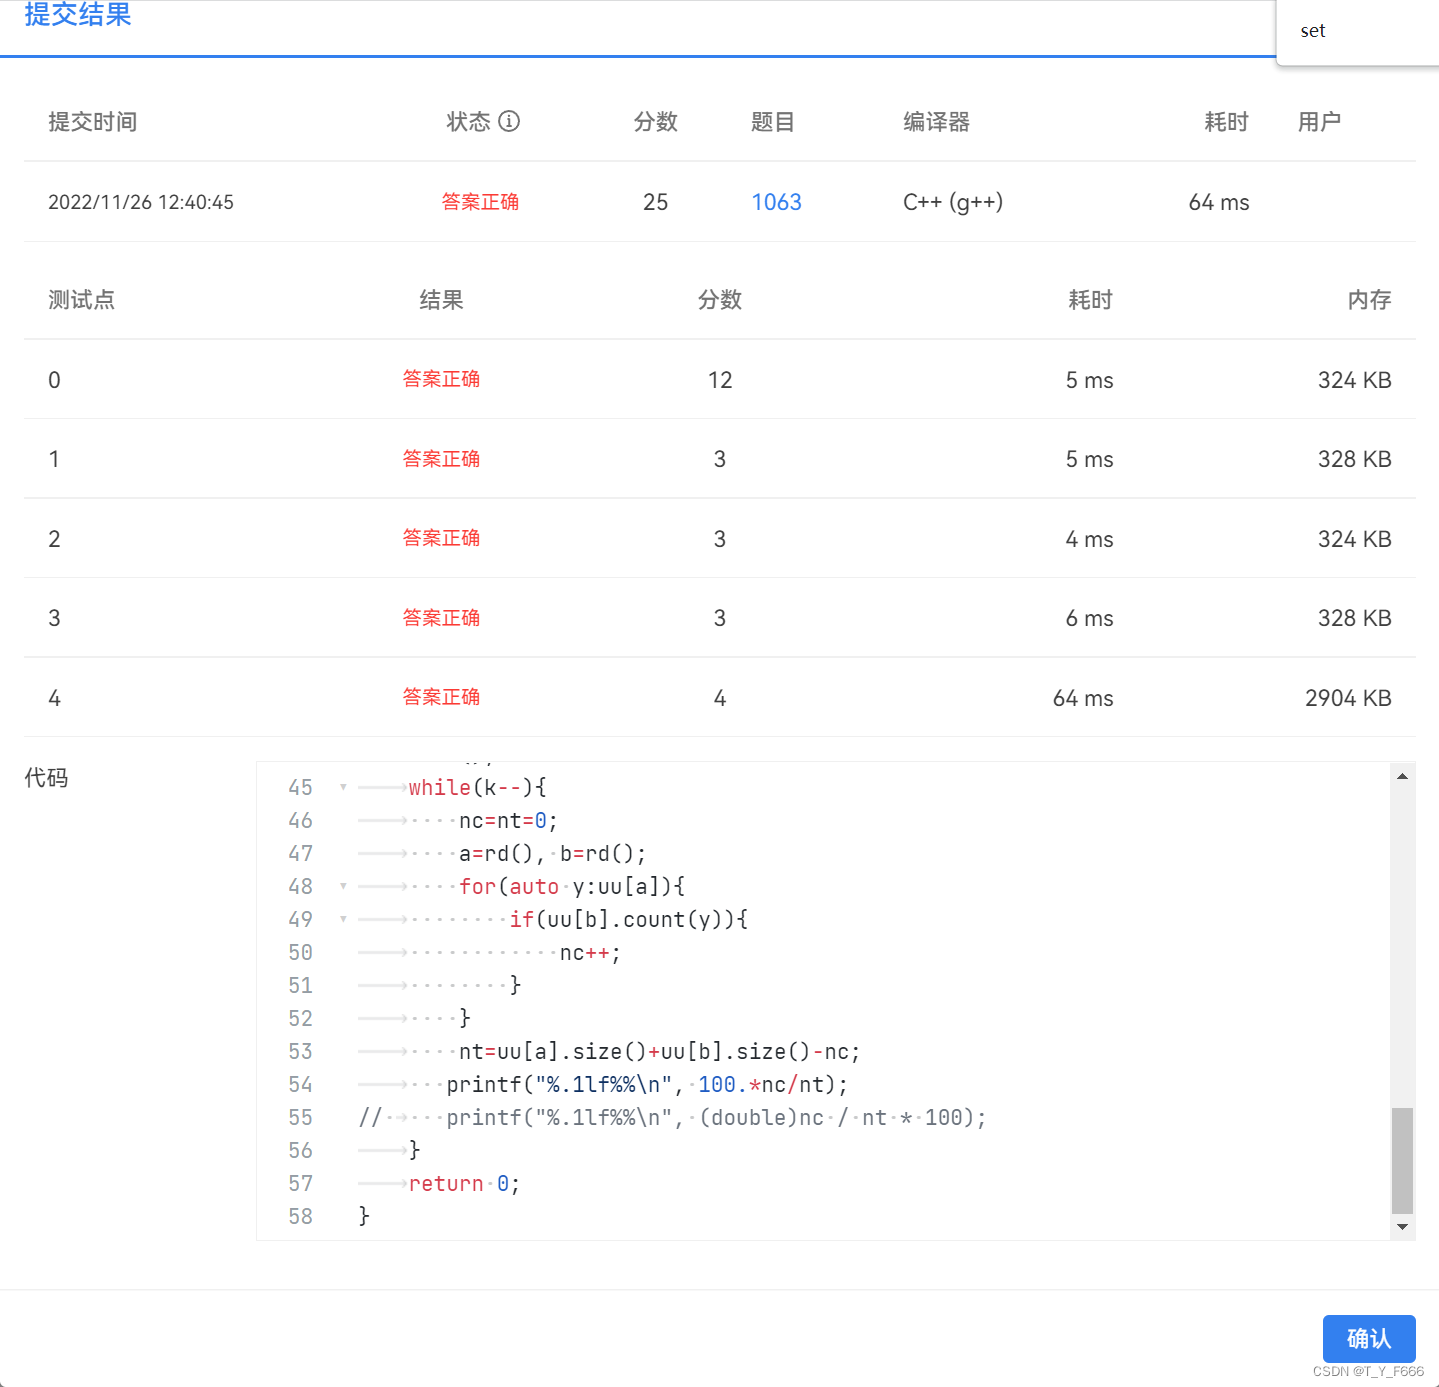Screen dimensions: 1439x1387
Task: Click the code panel scrollbar thumb
Action: pyautogui.click(x=1402, y=1160)
